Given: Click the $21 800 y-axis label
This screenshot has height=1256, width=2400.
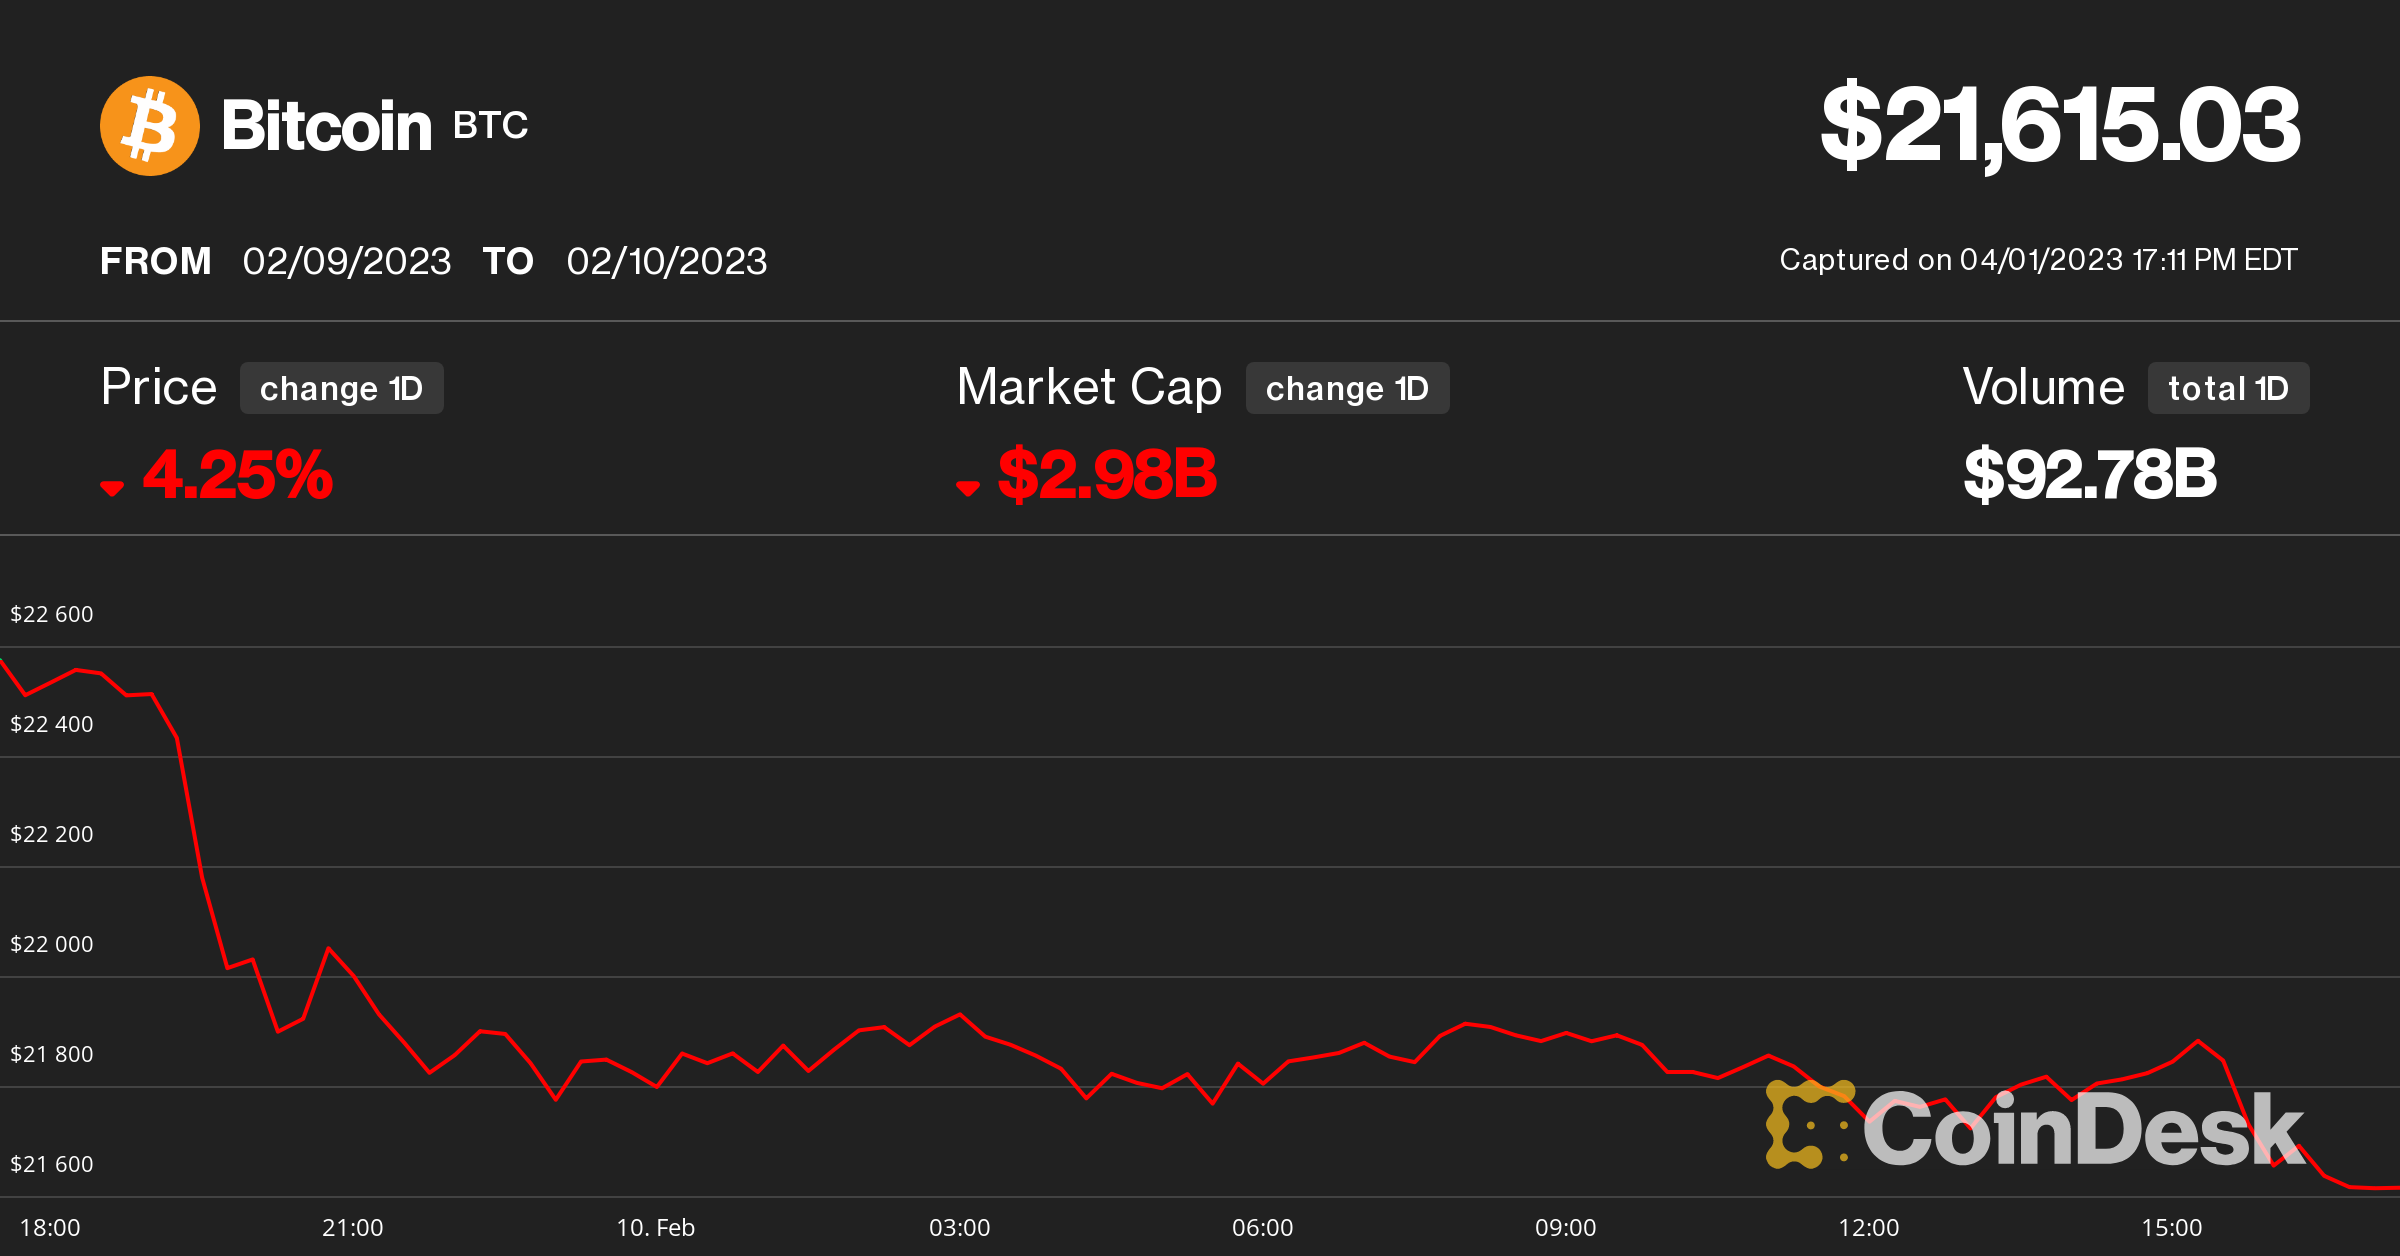Looking at the screenshot, I should (x=52, y=1054).
